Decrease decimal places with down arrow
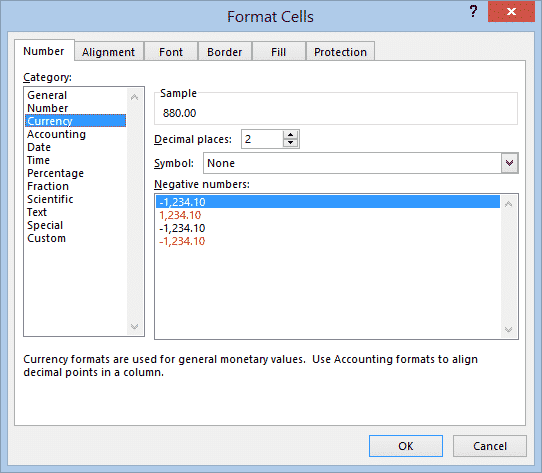Viewport: 542px width, 473px height. (x=290, y=143)
